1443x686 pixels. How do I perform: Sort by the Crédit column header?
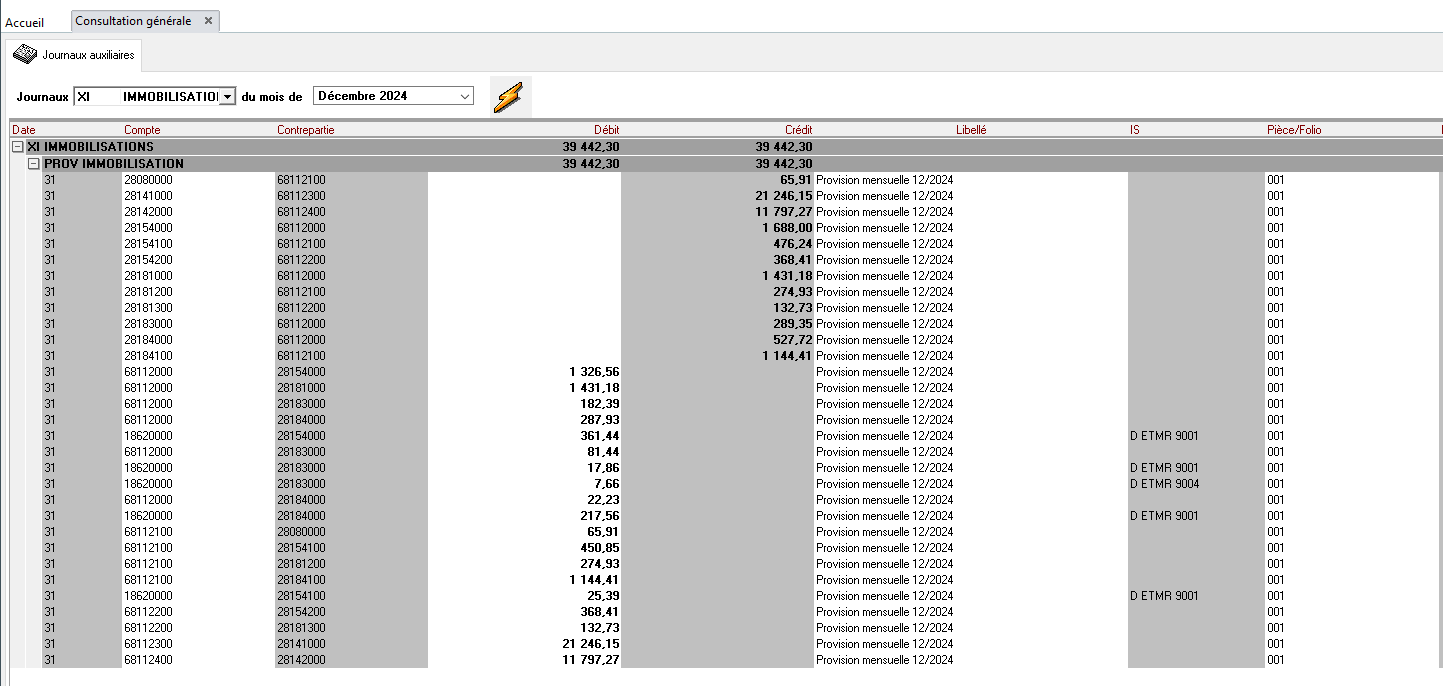tap(798, 130)
